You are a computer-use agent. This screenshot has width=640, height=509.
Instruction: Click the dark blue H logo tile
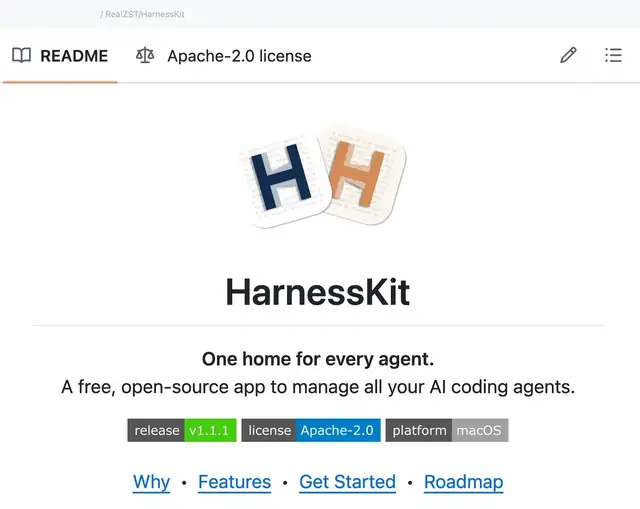click(x=284, y=180)
